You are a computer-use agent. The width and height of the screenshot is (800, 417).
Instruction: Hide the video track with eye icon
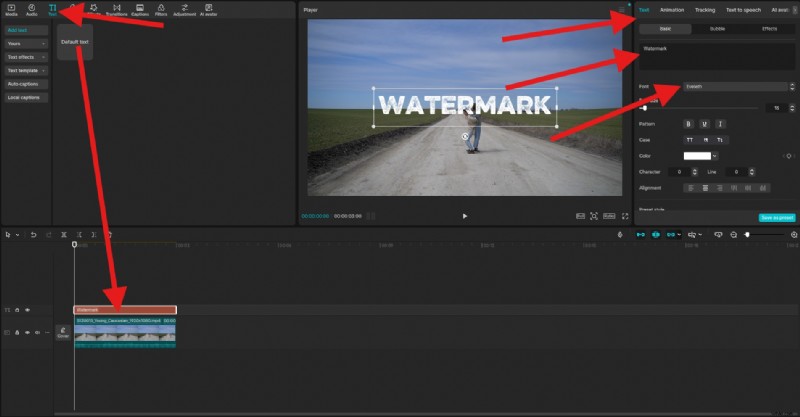coord(27,333)
